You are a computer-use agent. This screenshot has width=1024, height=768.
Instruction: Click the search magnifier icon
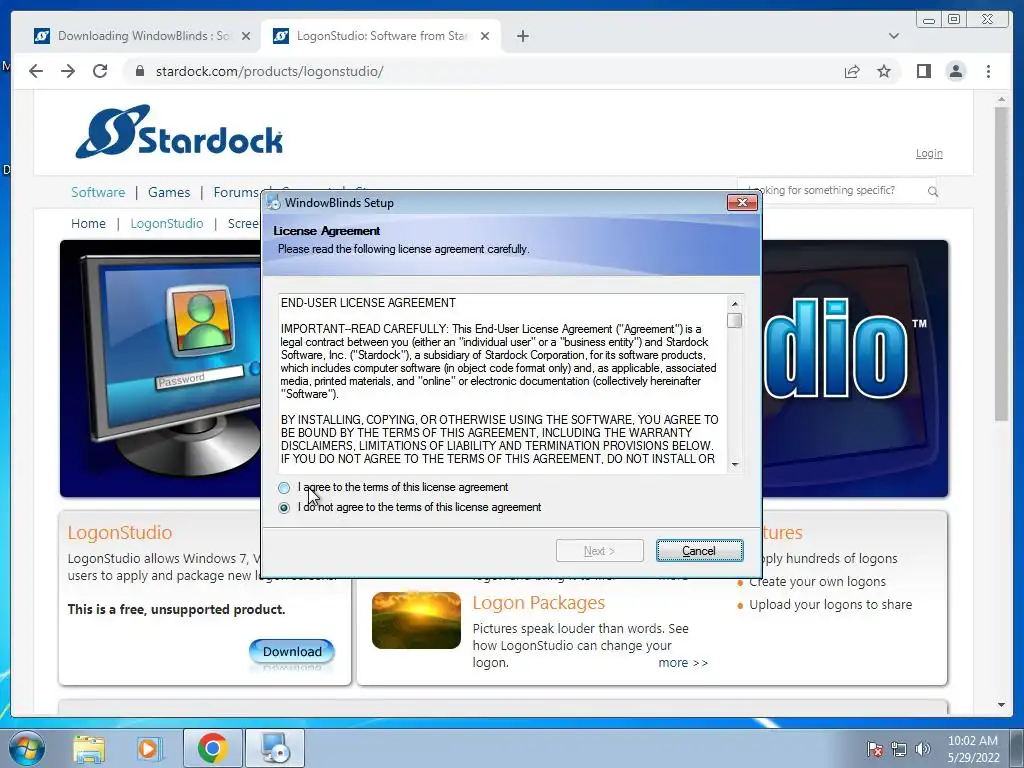click(933, 191)
